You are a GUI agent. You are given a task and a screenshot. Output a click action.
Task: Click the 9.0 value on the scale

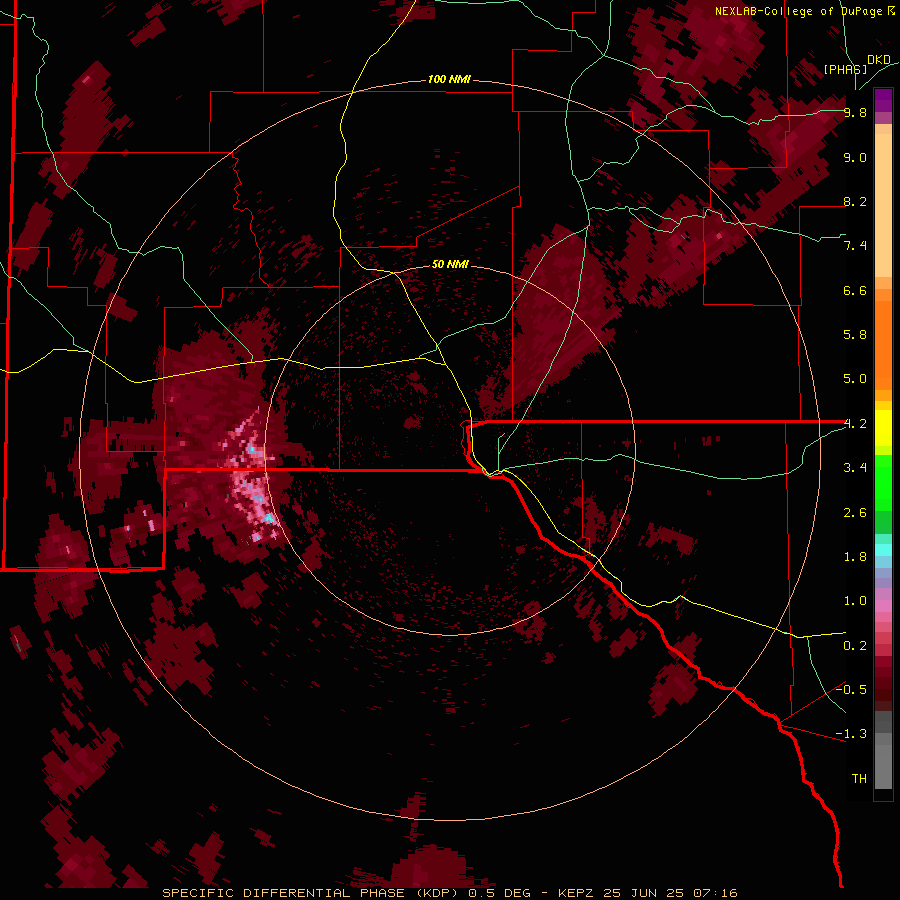pos(855,157)
